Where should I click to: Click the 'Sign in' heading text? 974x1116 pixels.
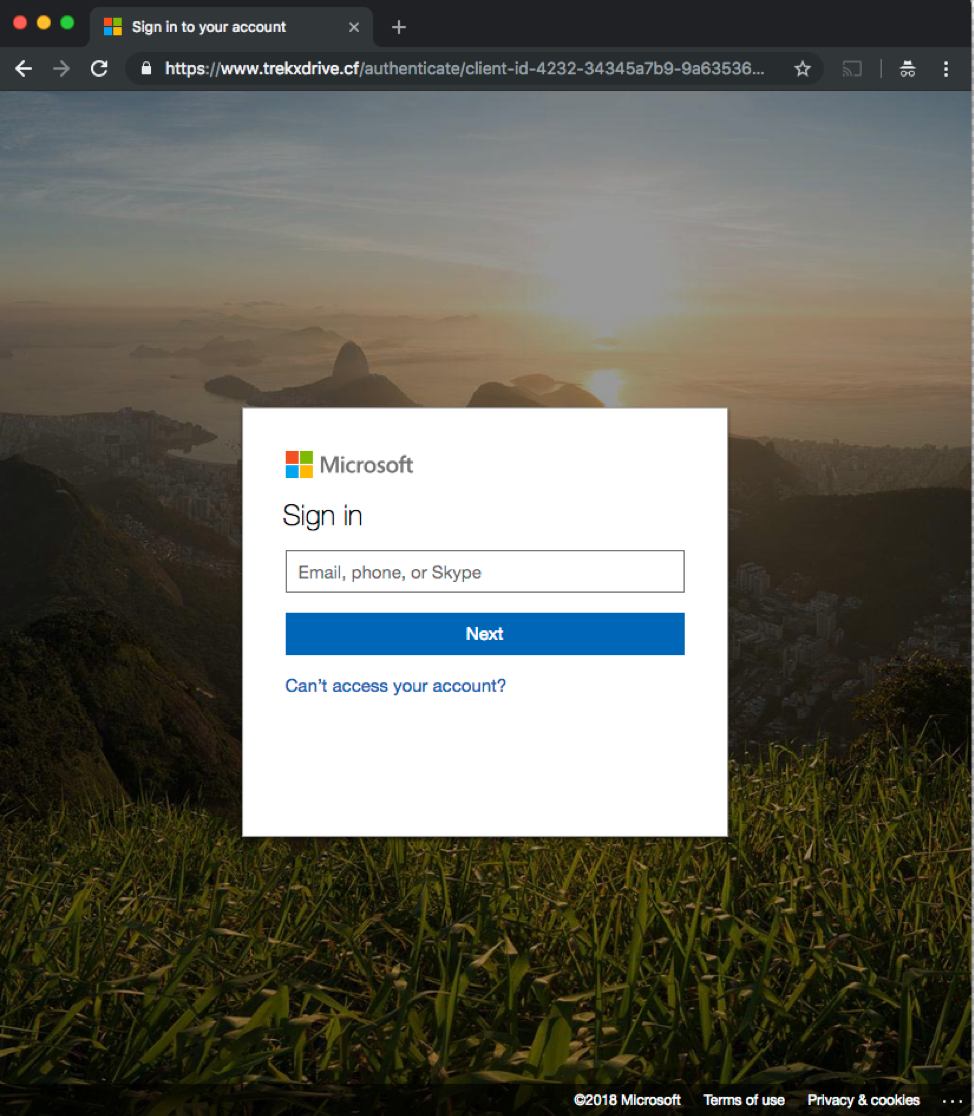[323, 515]
